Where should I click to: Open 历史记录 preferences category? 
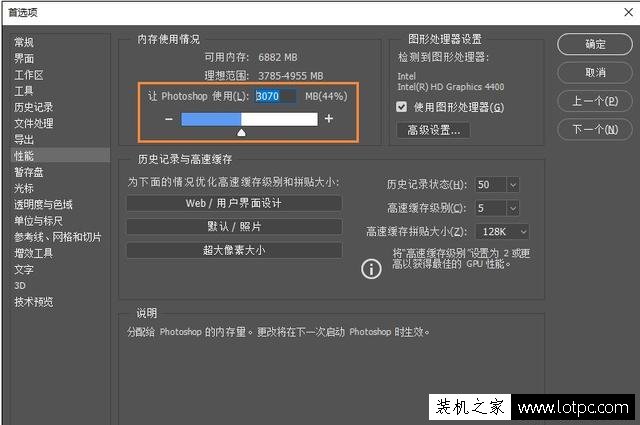[33, 107]
